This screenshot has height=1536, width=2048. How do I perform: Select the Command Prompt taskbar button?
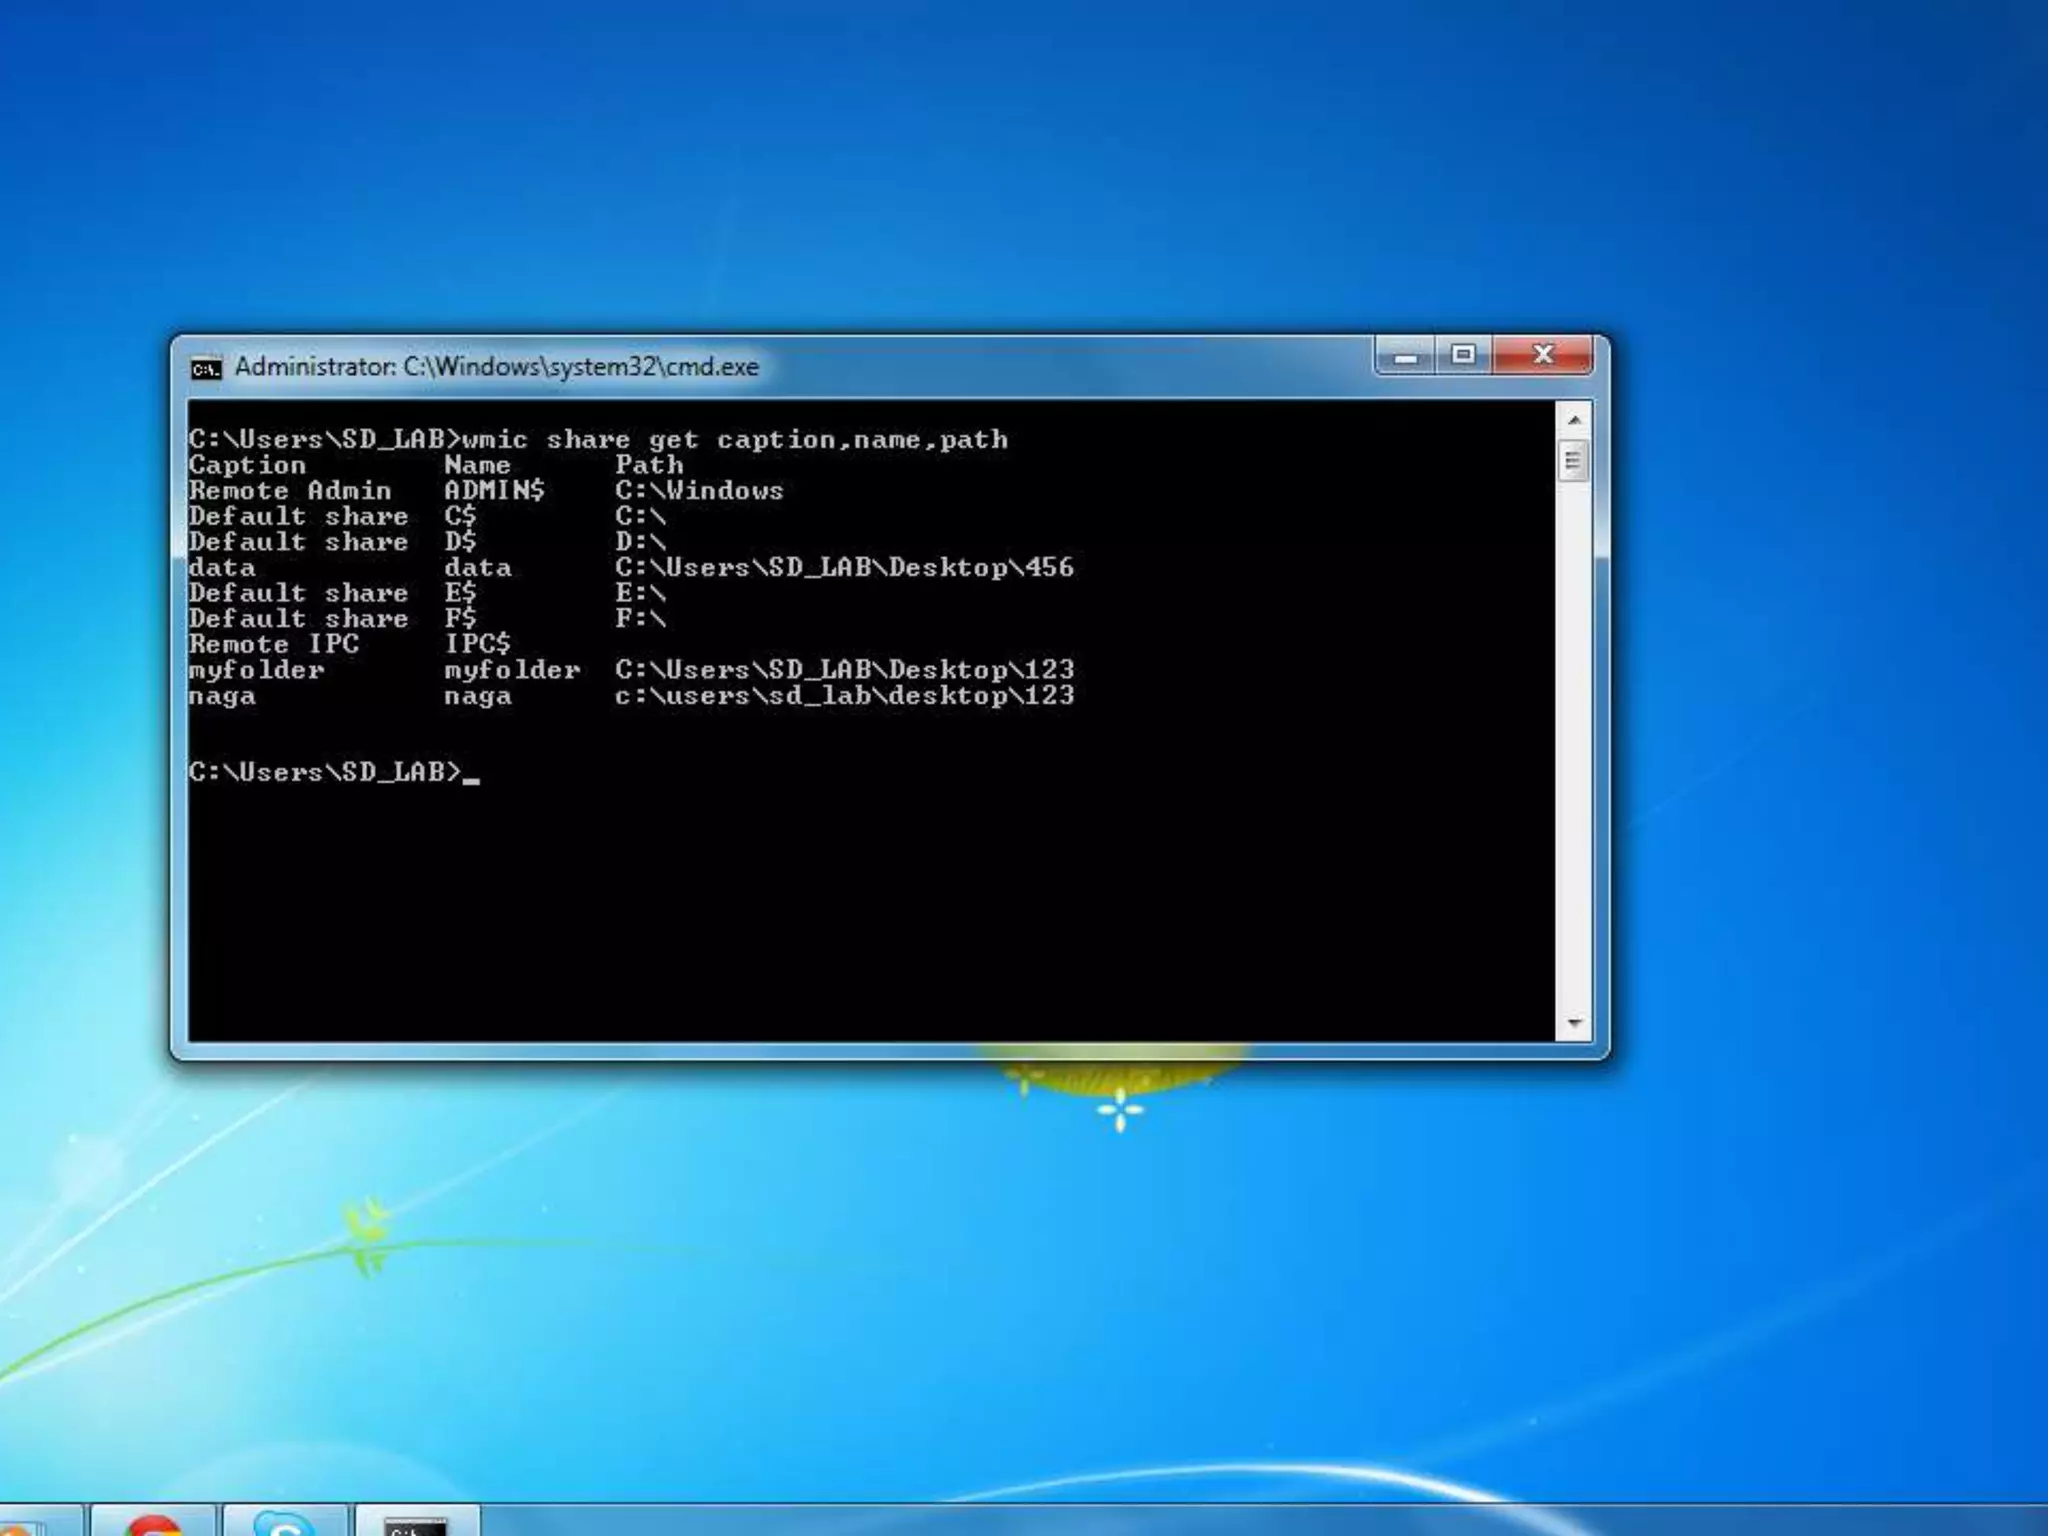[x=417, y=1521]
